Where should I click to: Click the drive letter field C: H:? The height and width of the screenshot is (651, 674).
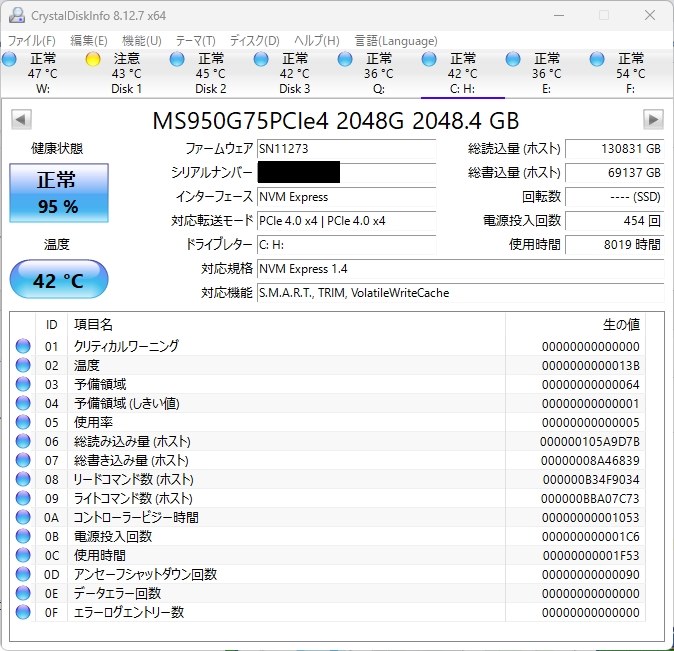click(346, 245)
